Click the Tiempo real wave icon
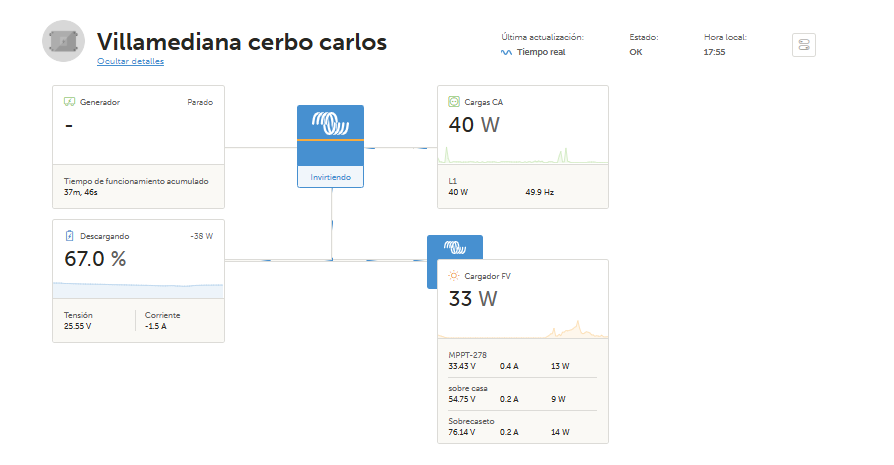 [506, 52]
